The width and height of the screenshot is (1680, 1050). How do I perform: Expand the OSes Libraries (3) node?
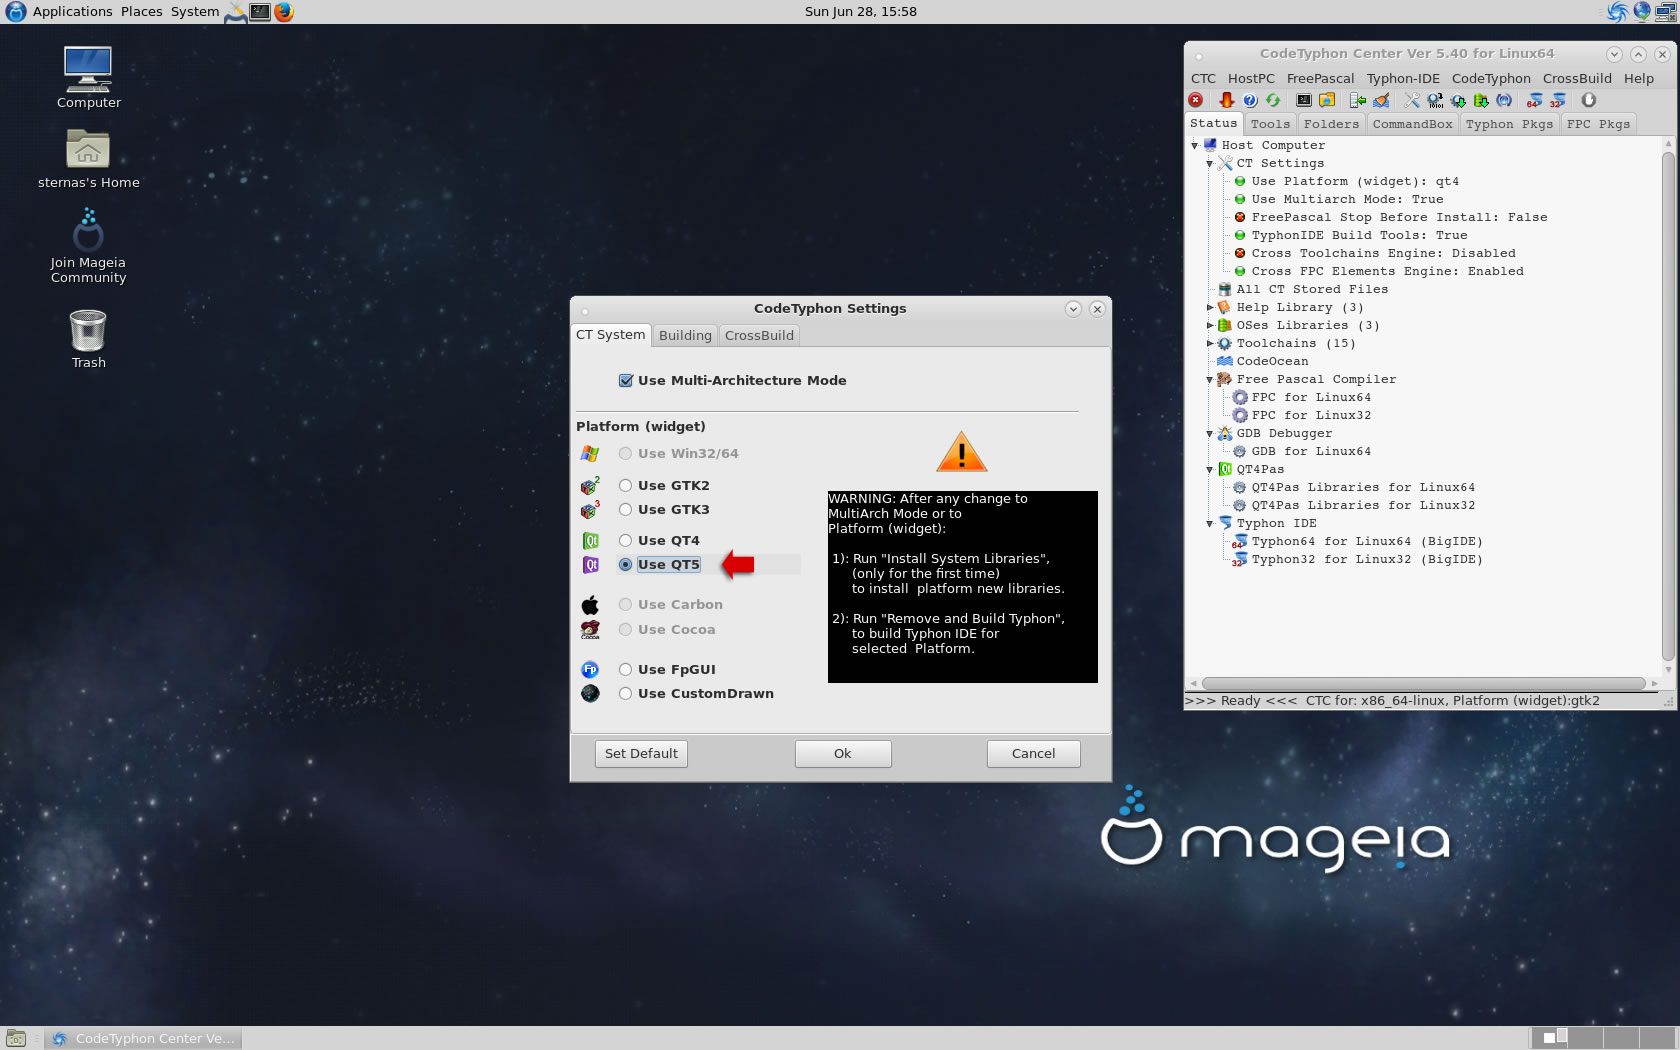pos(1209,325)
